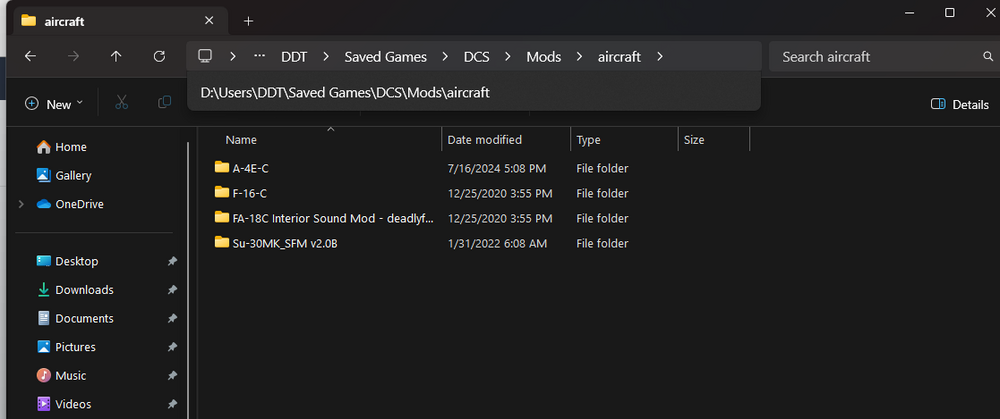The height and width of the screenshot is (419, 1000).
Task: Expand chevron after aircraft breadcrumb
Action: click(x=659, y=57)
